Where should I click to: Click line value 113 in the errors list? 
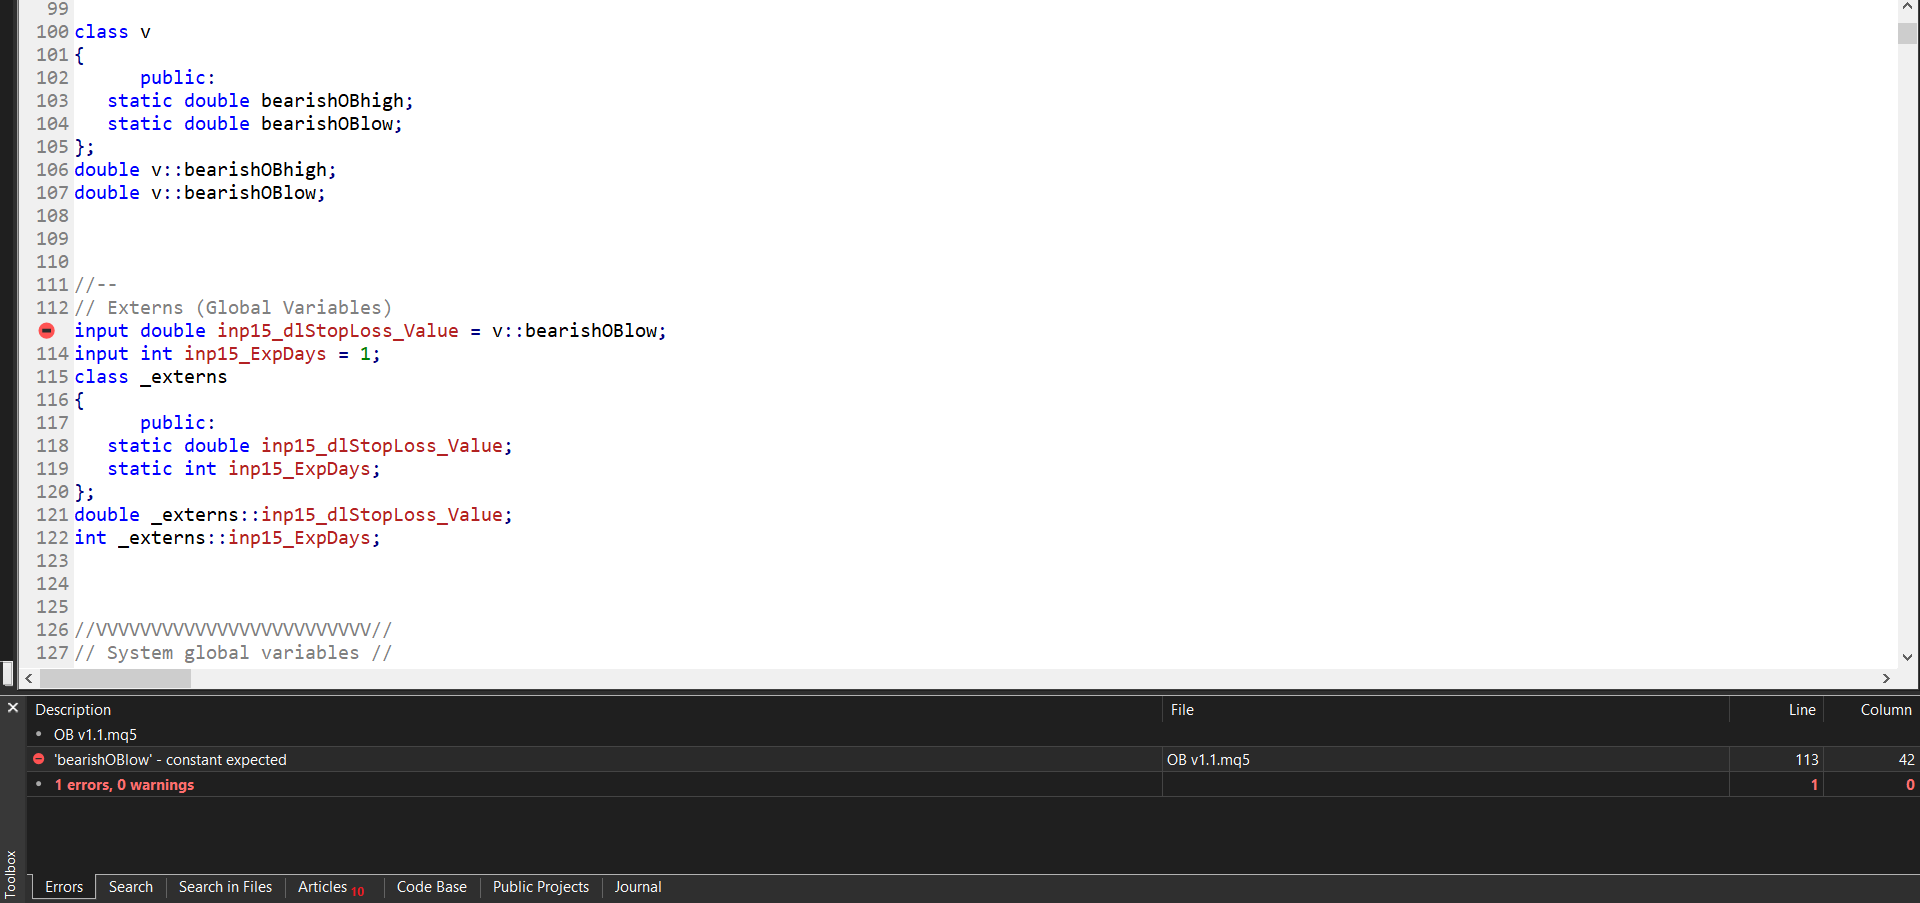click(x=1806, y=760)
